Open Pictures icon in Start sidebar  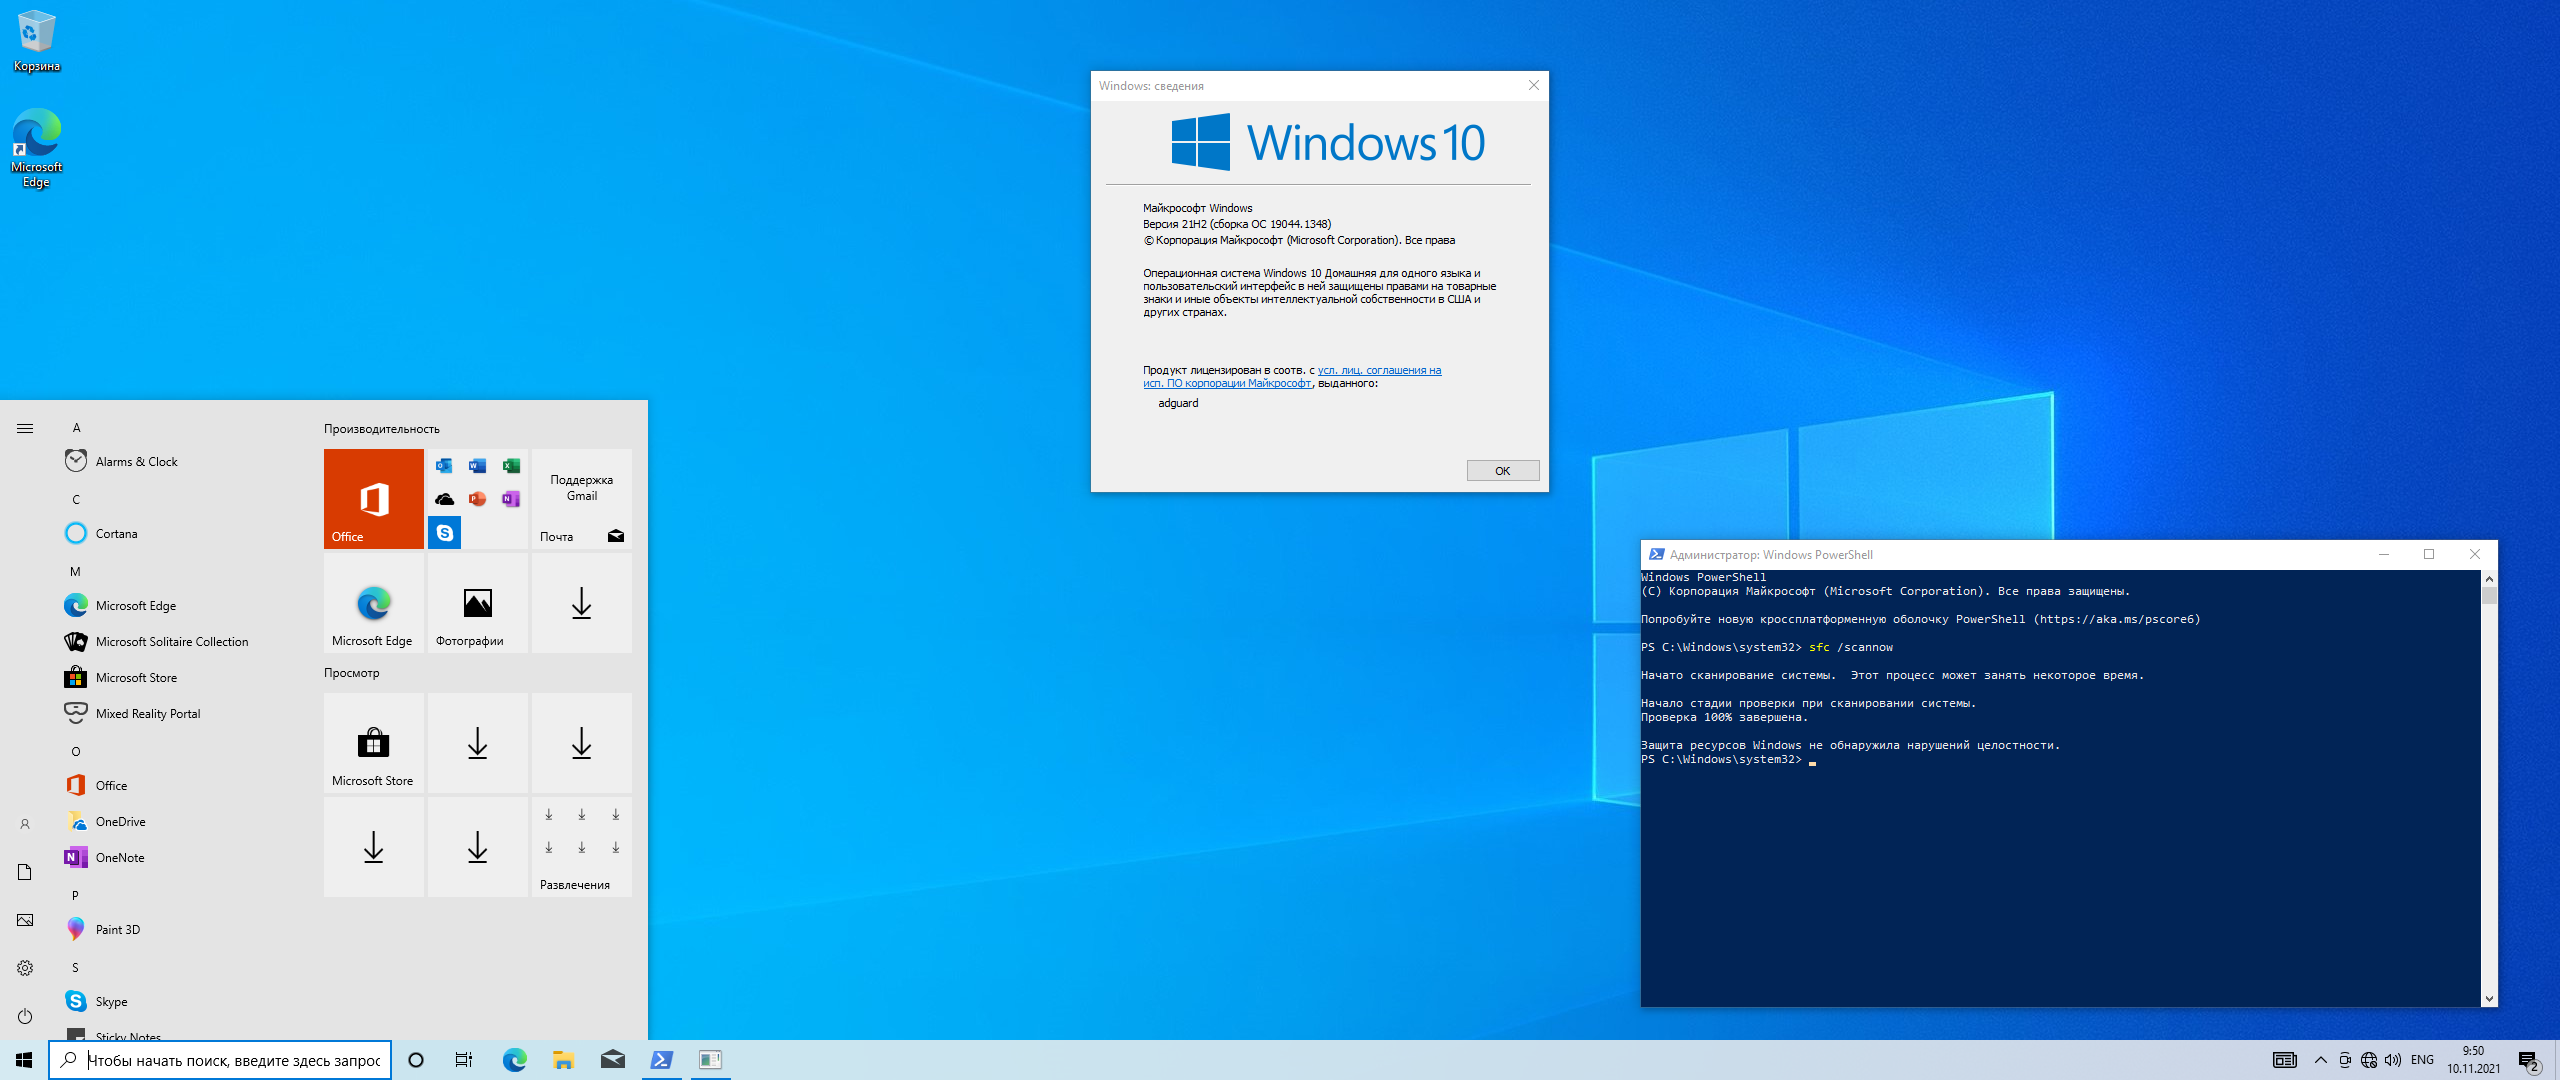[x=25, y=920]
